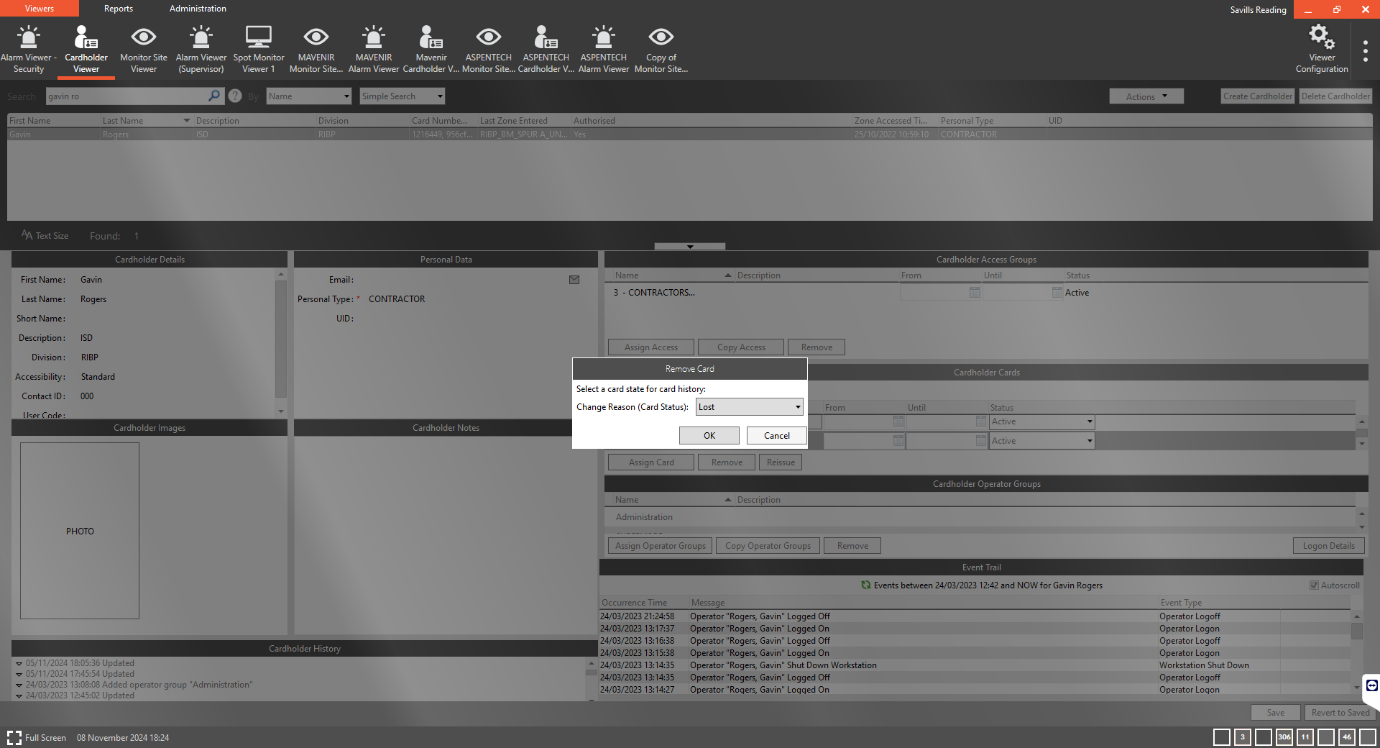Open Alarm Viewer (Supervisor)

tap(201, 50)
